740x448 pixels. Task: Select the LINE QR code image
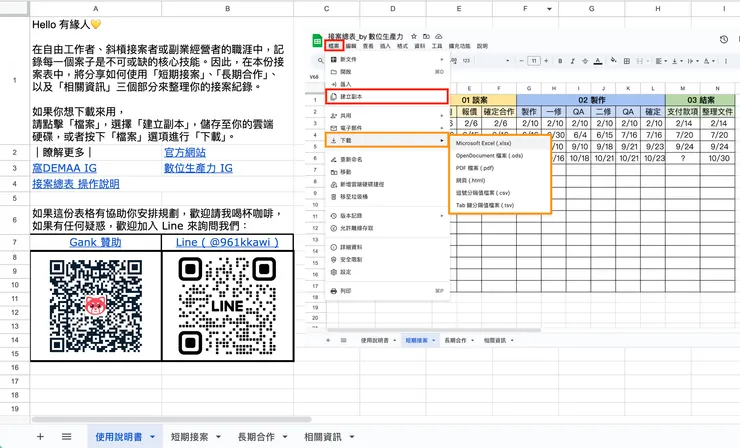(x=227, y=306)
